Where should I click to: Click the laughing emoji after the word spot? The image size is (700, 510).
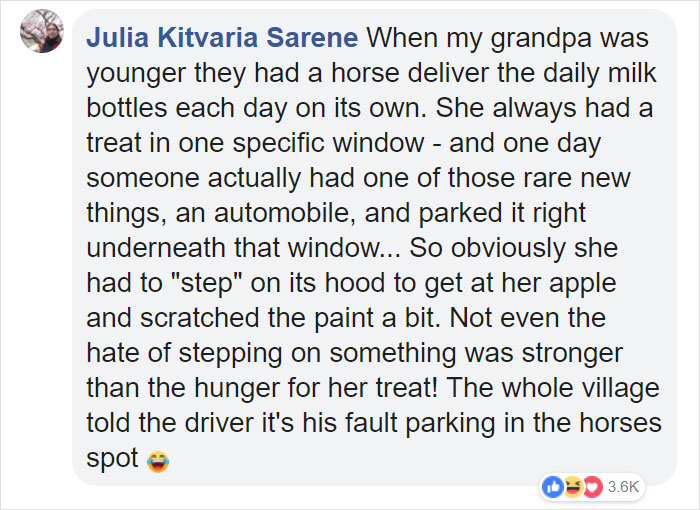click(x=156, y=461)
